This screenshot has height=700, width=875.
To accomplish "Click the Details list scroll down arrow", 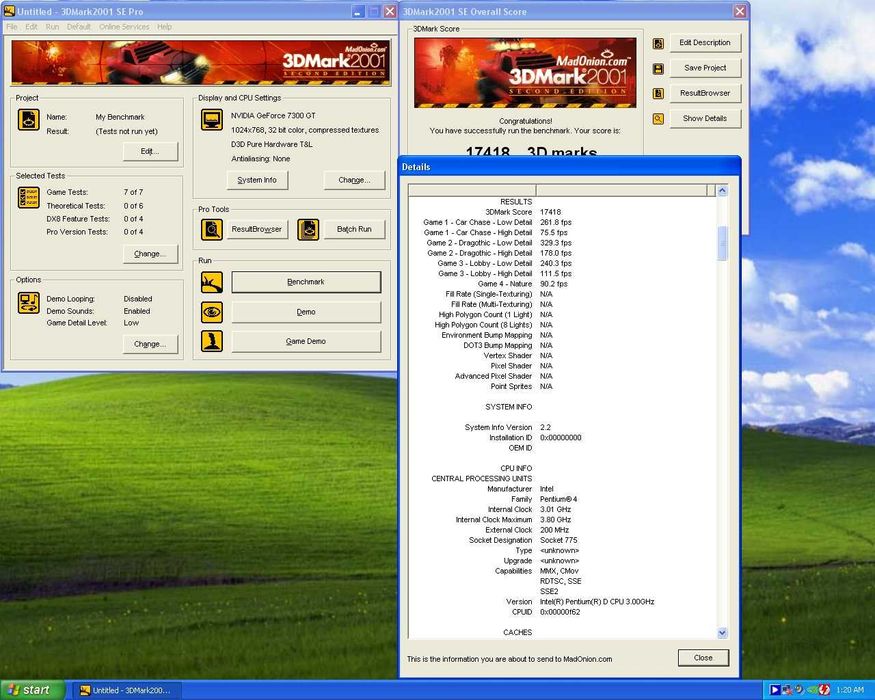I will (722, 633).
